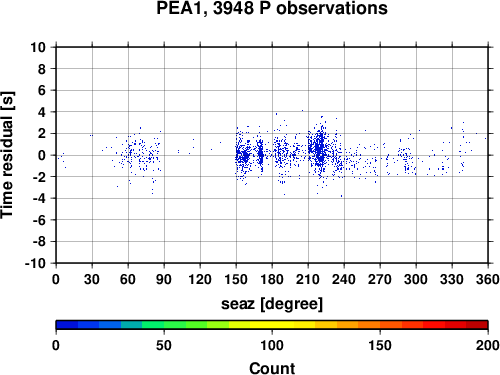Click the x-axis tick label 180
Viewport: 500px width, 375px height.
click(x=272, y=279)
